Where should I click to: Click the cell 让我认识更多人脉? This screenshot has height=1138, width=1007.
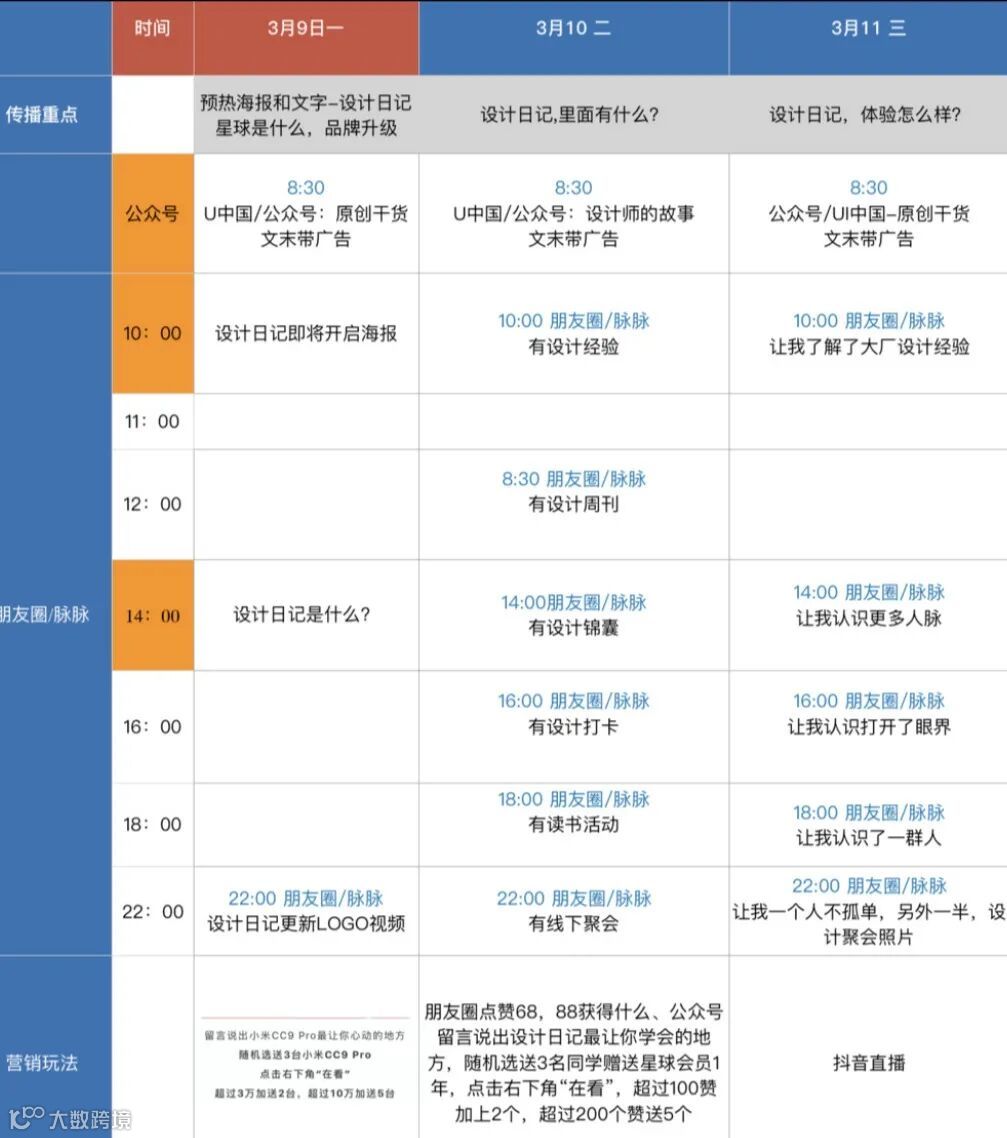click(868, 615)
